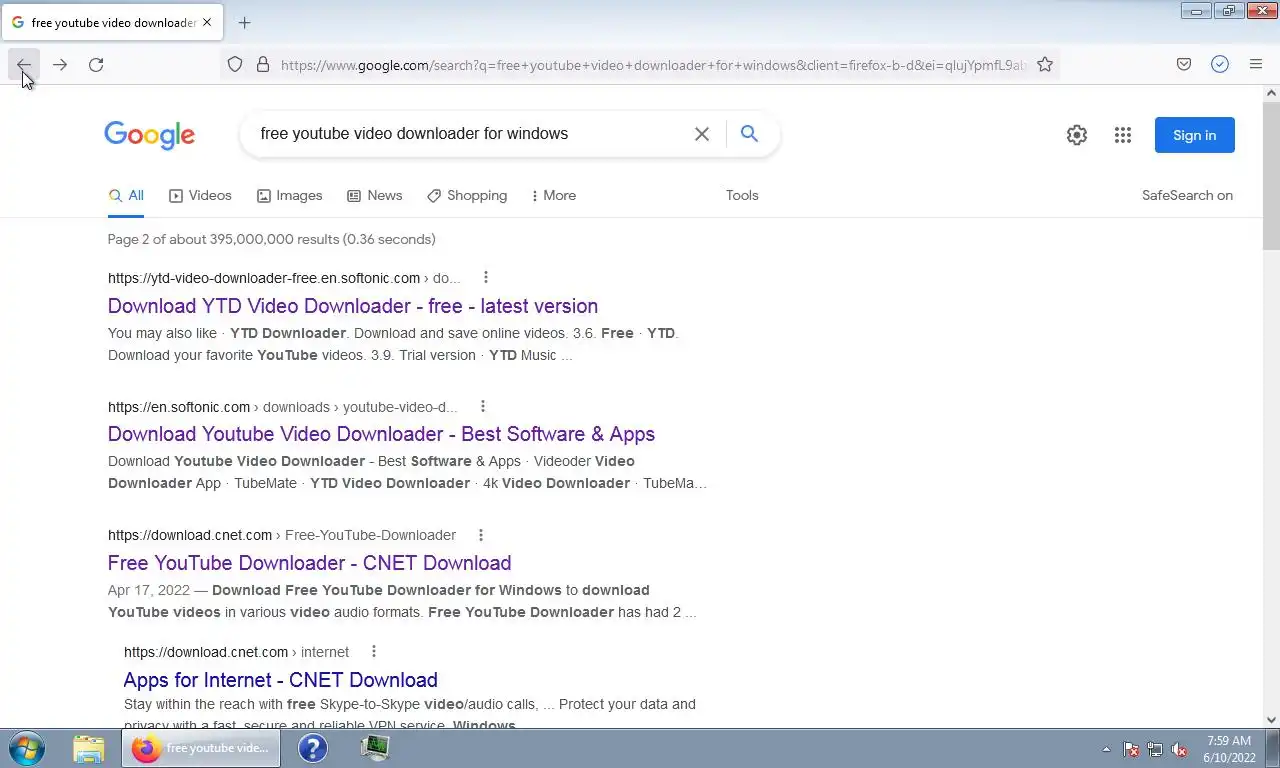Image resolution: width=1280 pixels, height=768 pixels.
Task: Click the ytd-video-downloader-free.en.softonic.com URL text
Action: (264, 278)
